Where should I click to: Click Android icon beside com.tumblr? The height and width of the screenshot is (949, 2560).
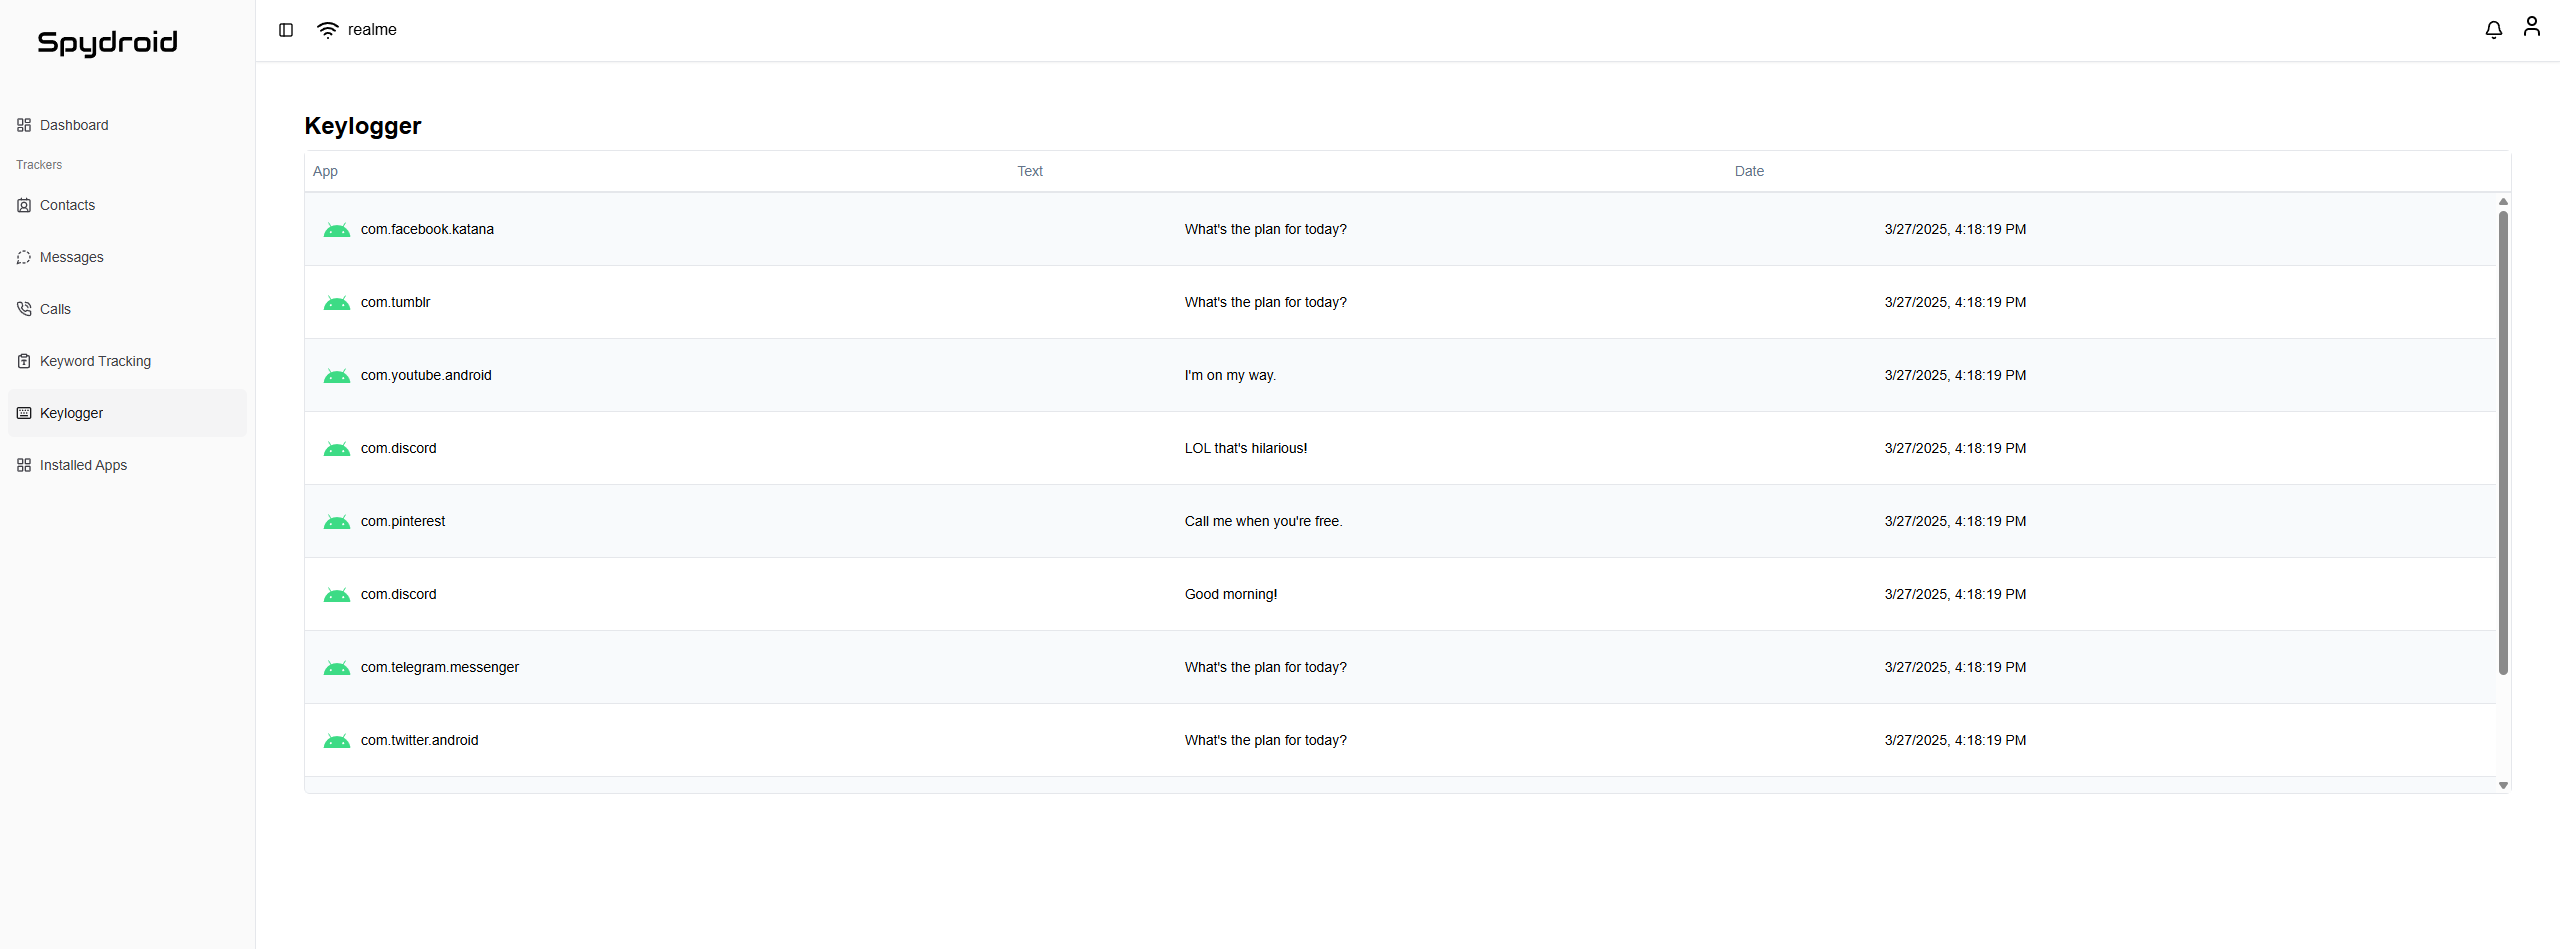click(x=337, y=303)
